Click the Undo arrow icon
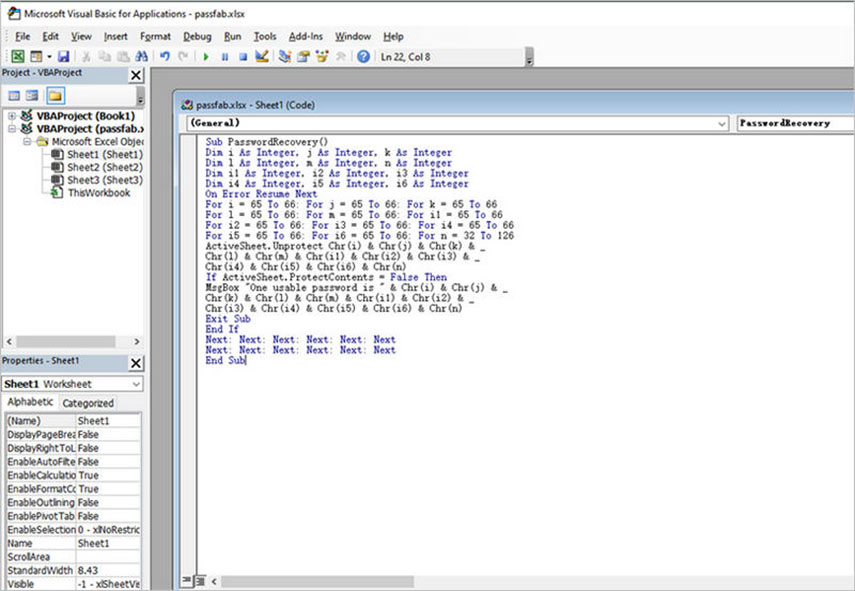This screenshot has width=855, height=591. tap(165, 57)
